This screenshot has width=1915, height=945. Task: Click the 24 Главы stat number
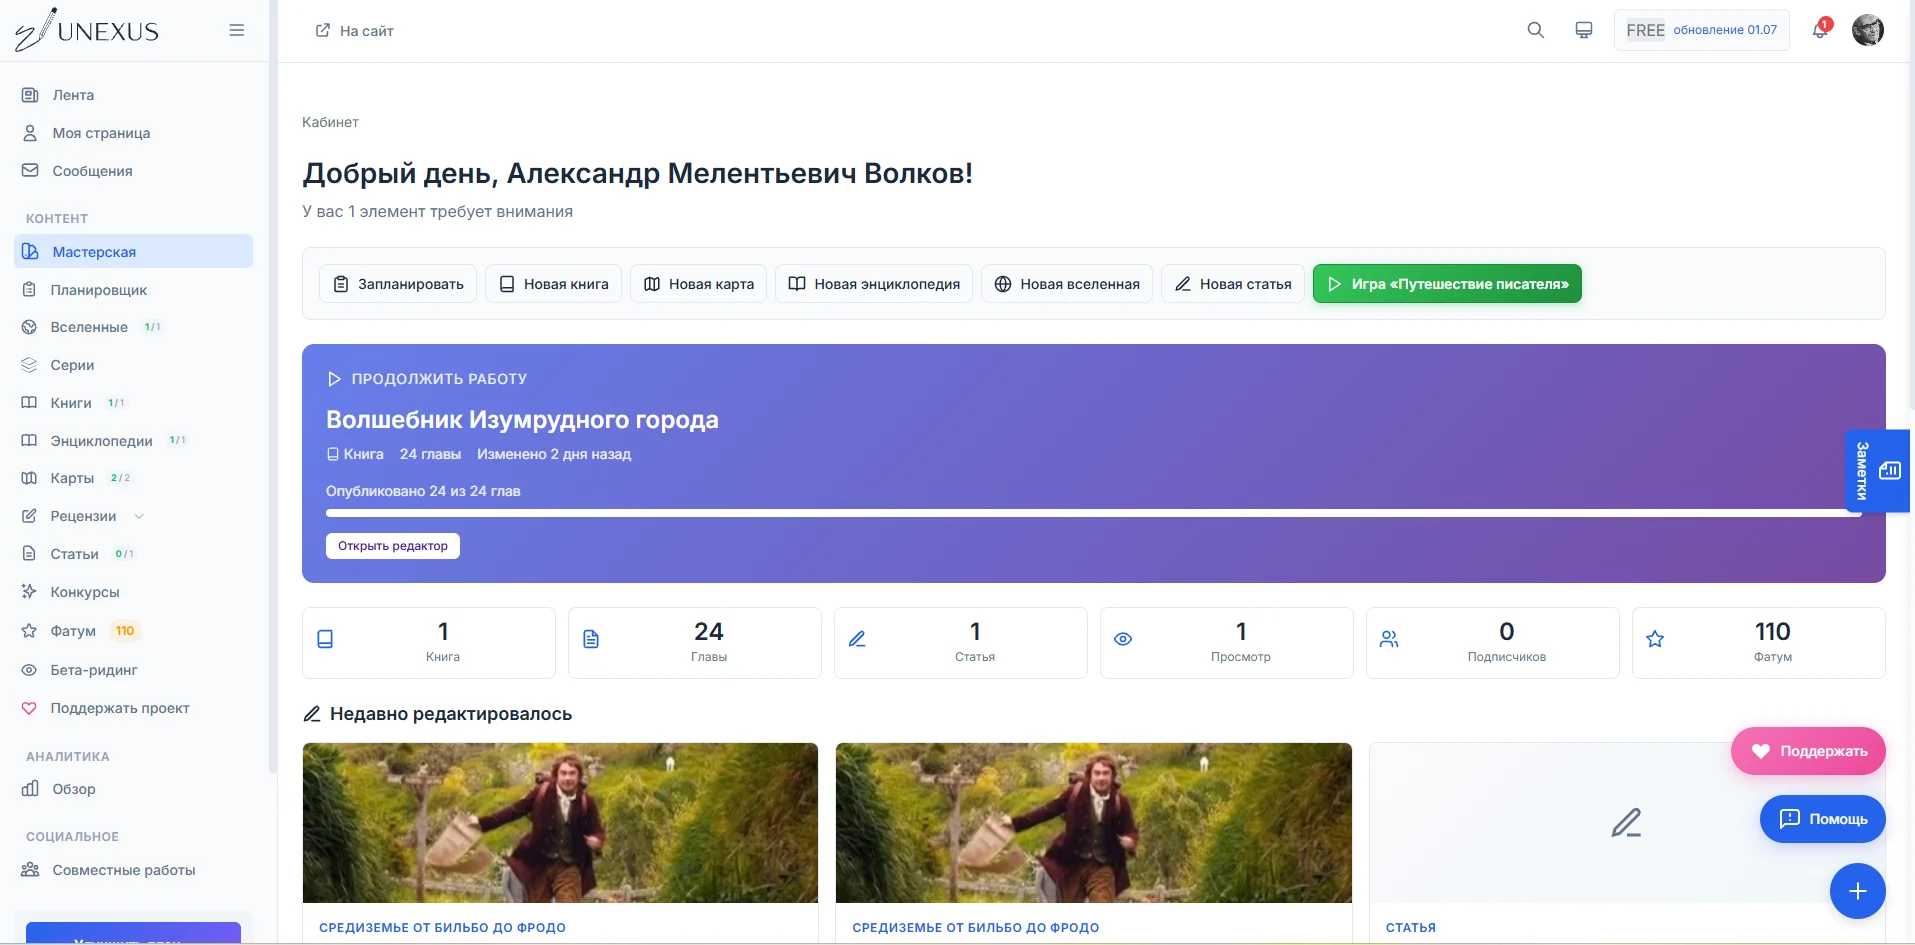709,631
